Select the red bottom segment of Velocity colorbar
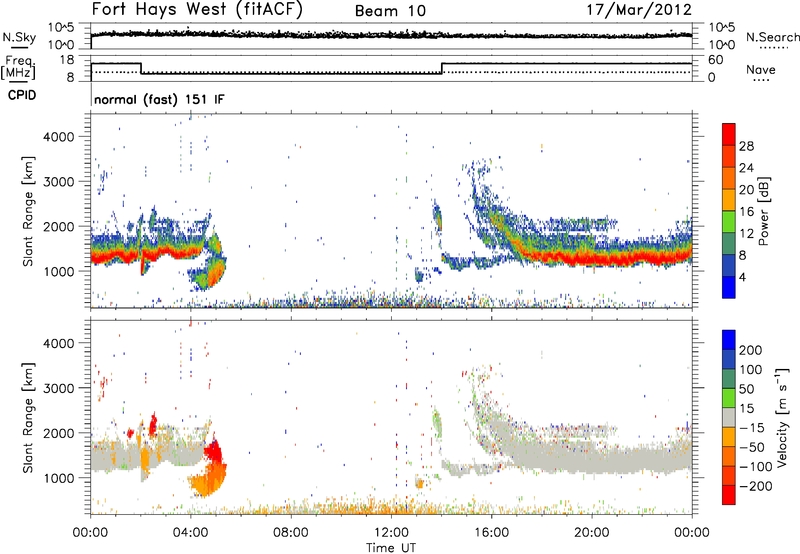The height and width of the screenshot is (554, 800). [729, 495]
